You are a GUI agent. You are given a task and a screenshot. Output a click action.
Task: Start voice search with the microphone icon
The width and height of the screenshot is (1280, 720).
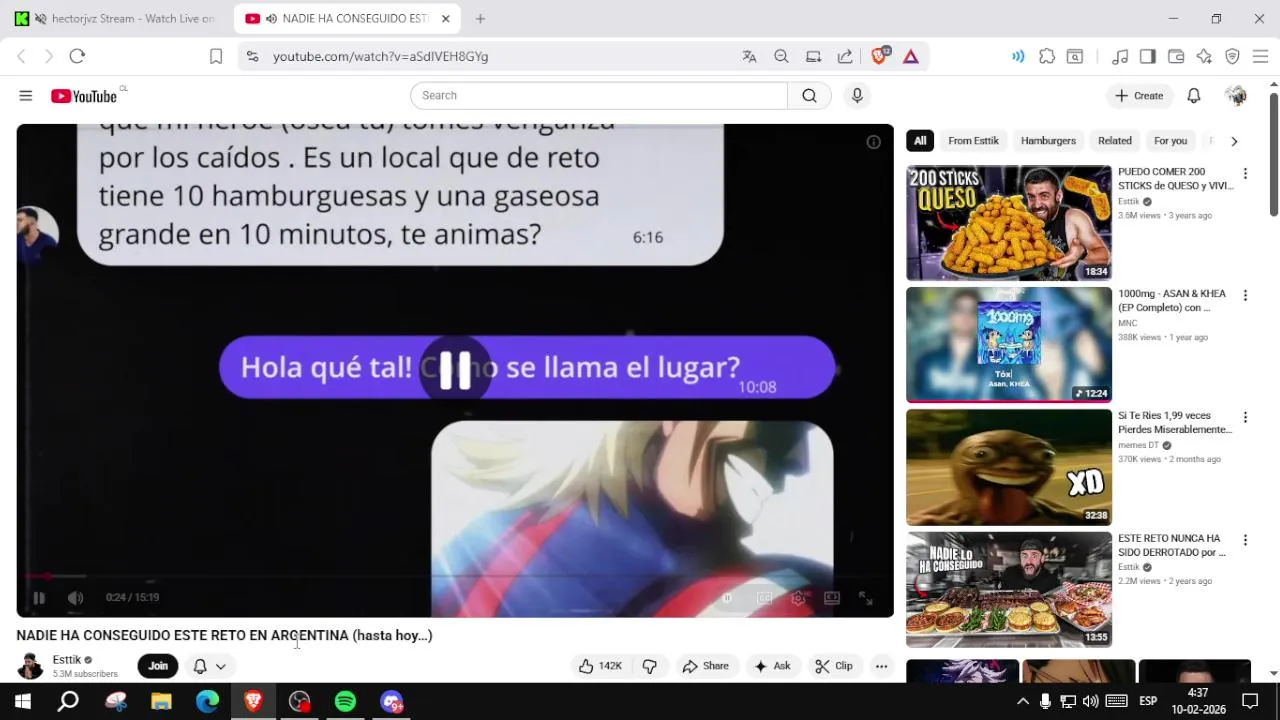click(857, 96)
